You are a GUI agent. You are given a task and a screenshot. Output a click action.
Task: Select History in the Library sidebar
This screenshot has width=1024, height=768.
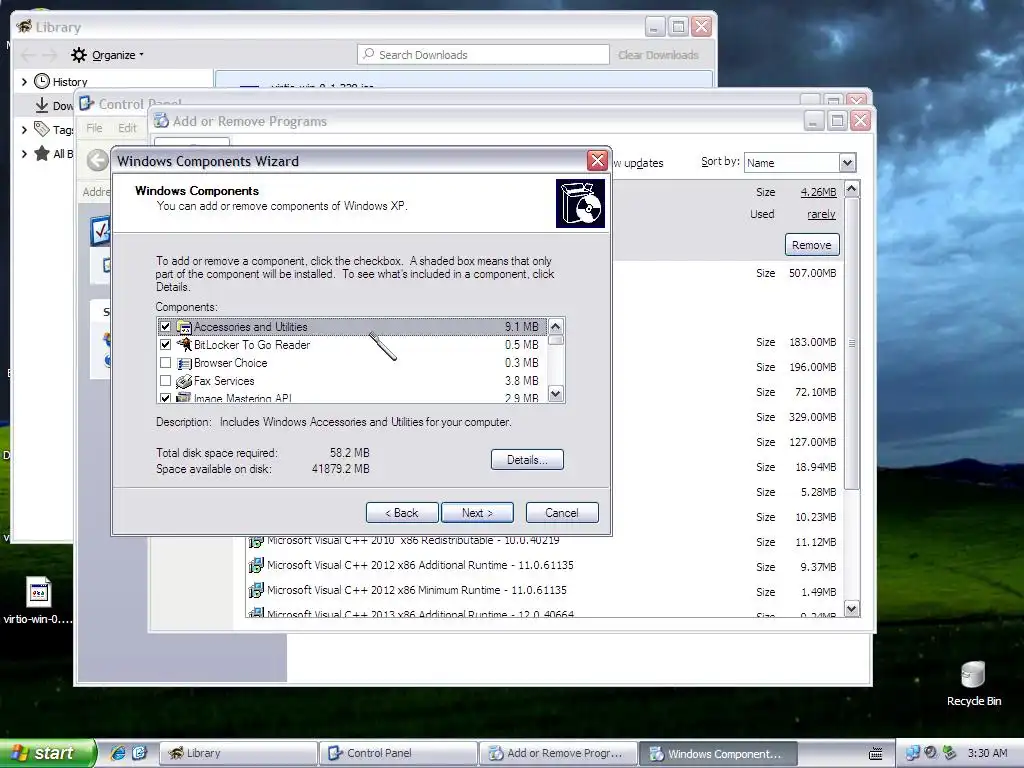[x=70, y=82]
